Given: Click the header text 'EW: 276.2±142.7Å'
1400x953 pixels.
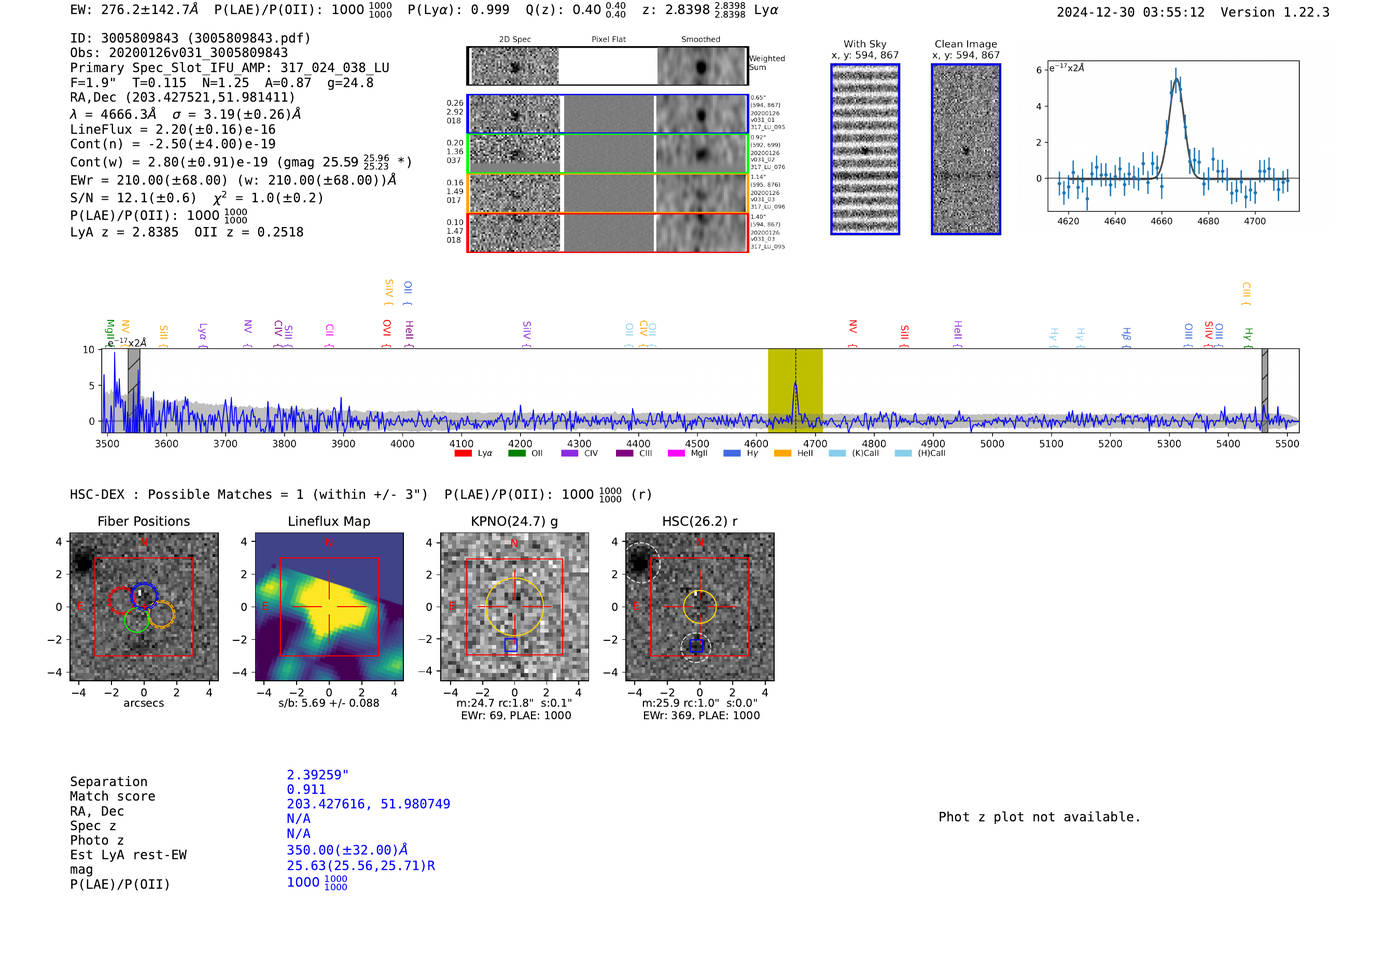Looking at the screenshot, I should (134, 10).
